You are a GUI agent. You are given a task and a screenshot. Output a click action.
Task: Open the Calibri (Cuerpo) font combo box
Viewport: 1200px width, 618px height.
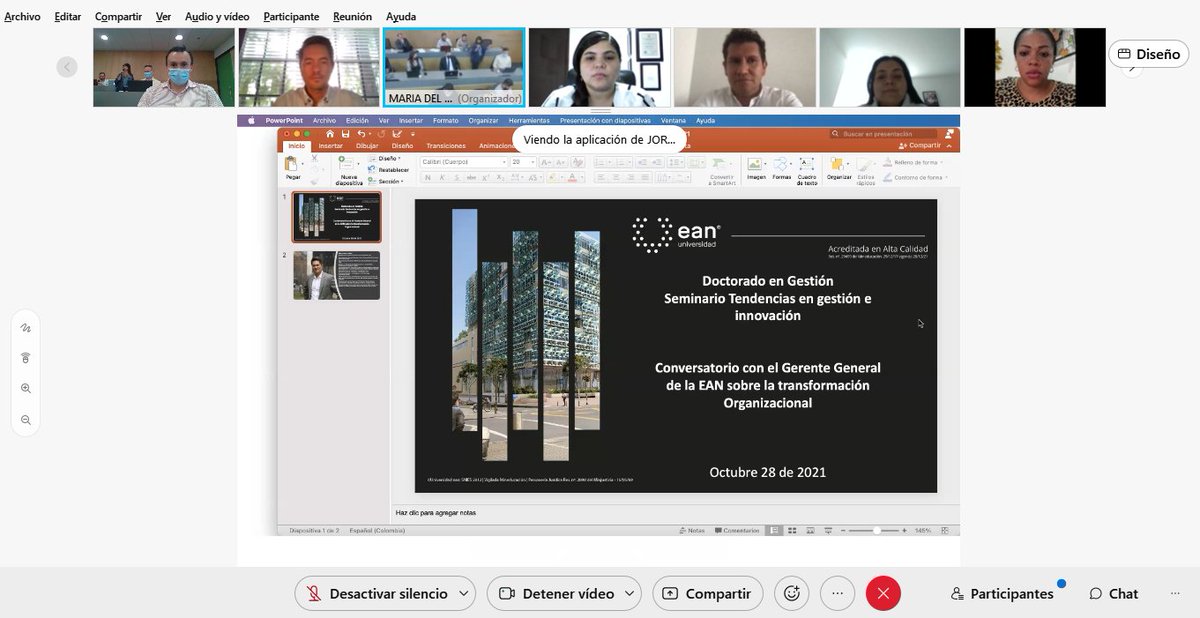point(464,162)
